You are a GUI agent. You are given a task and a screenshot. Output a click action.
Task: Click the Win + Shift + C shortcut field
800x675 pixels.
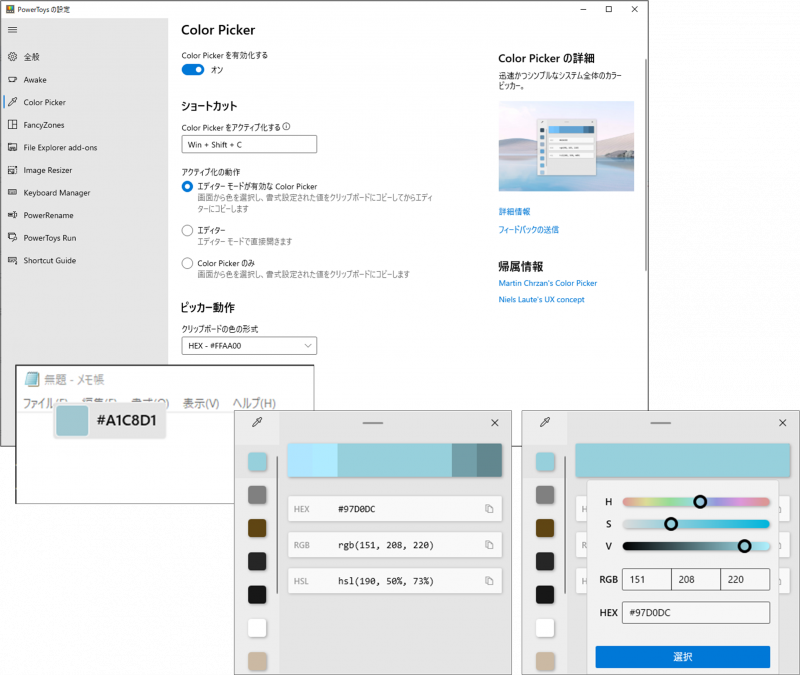tap(249, 144)
